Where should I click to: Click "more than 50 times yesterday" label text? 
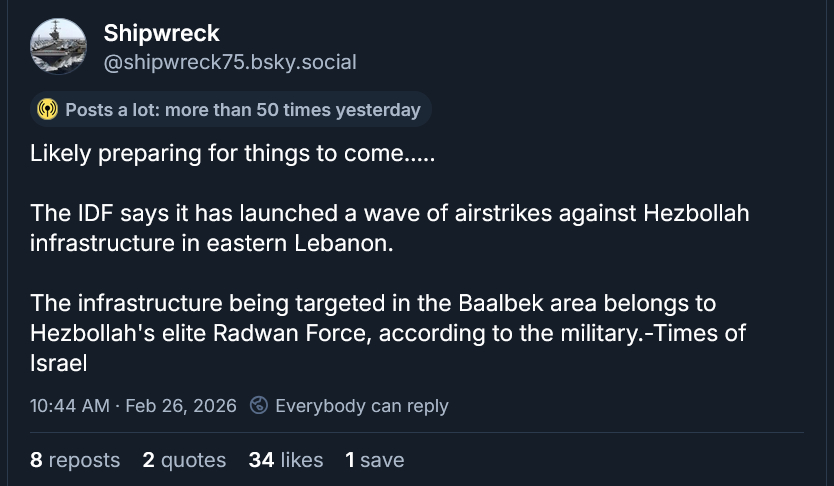(292, 110)
